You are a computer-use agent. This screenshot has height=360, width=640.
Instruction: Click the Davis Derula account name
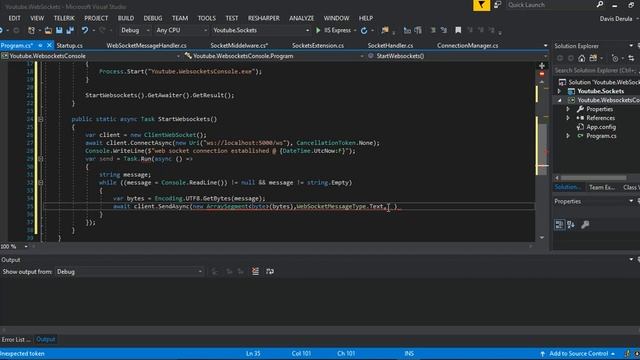616,19
